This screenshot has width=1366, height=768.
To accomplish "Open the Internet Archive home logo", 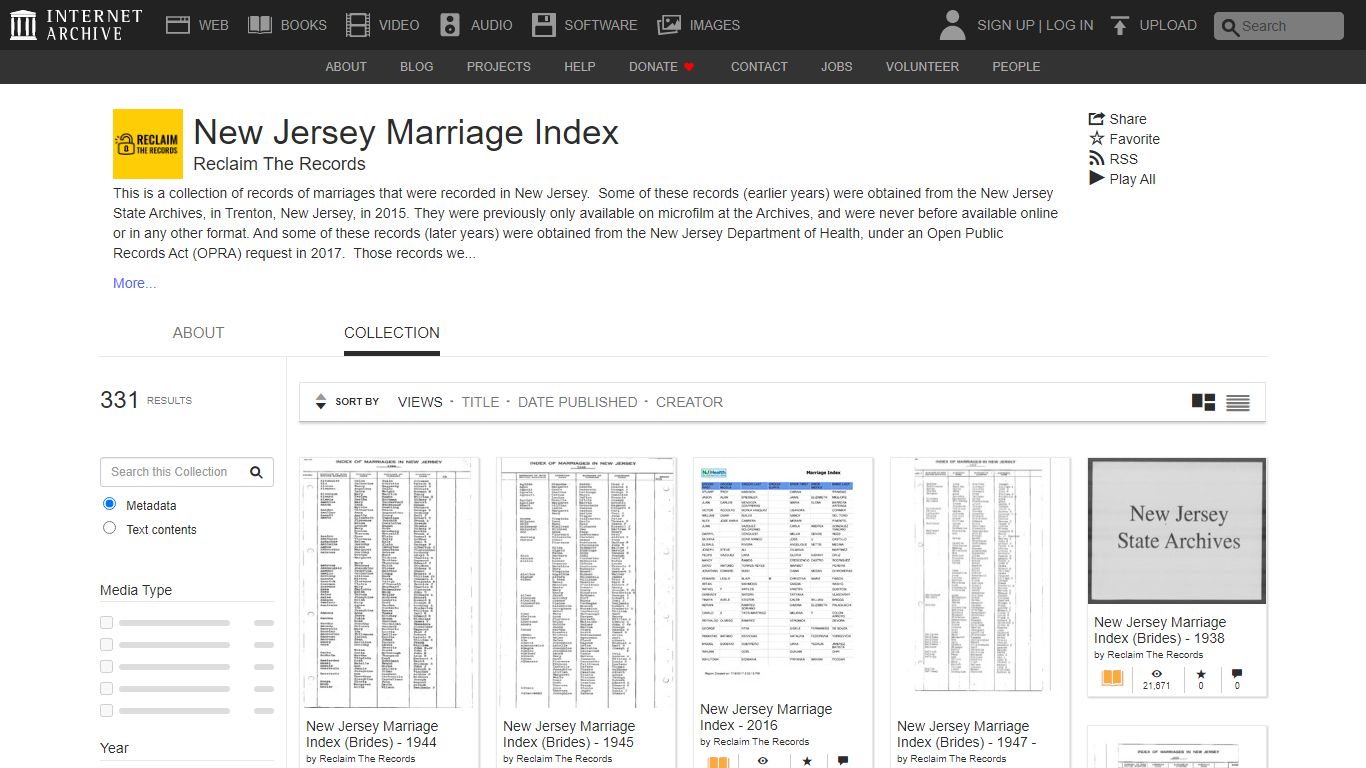I will 76,25.
